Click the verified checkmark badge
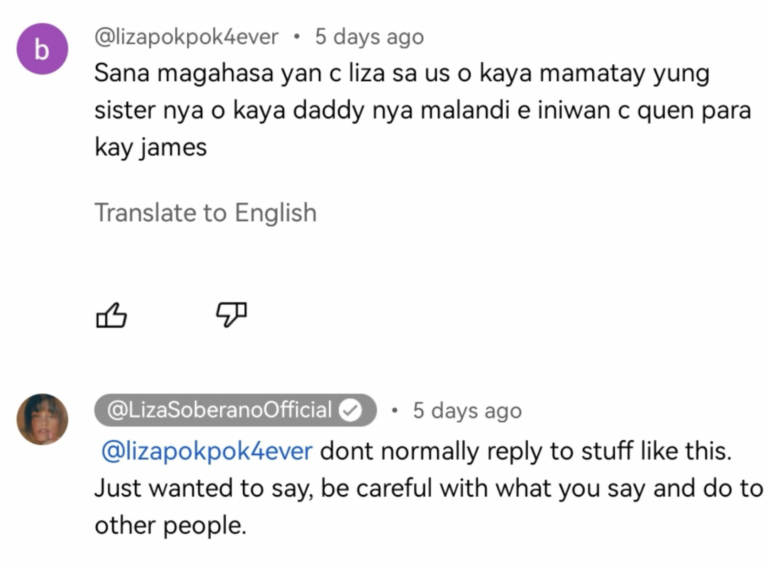 [x=351, y=410]
